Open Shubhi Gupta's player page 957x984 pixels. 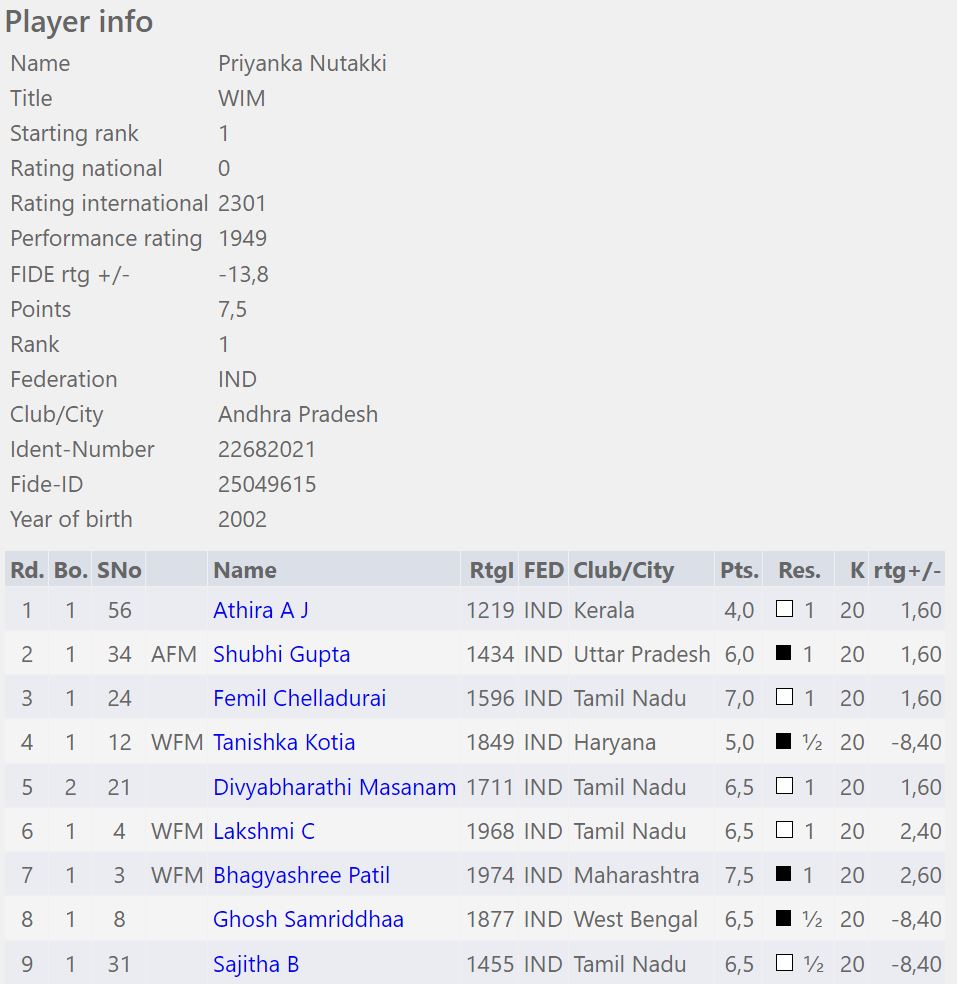pos(281,654)
